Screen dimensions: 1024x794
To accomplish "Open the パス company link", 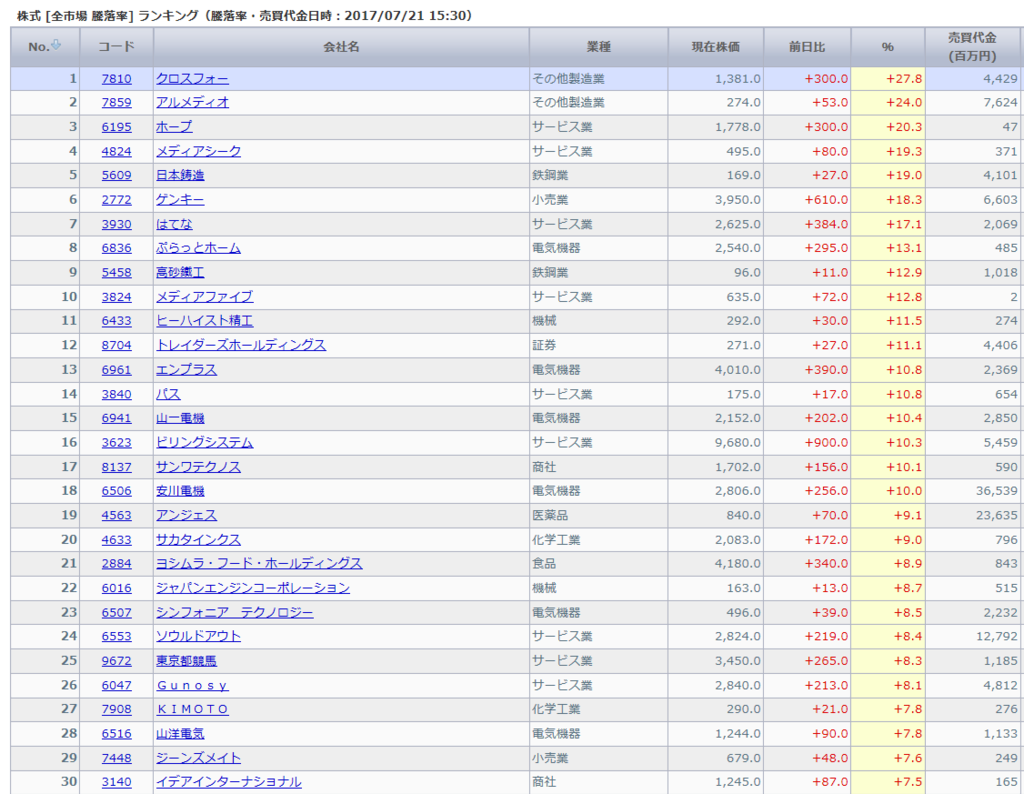I will point(168,394).
